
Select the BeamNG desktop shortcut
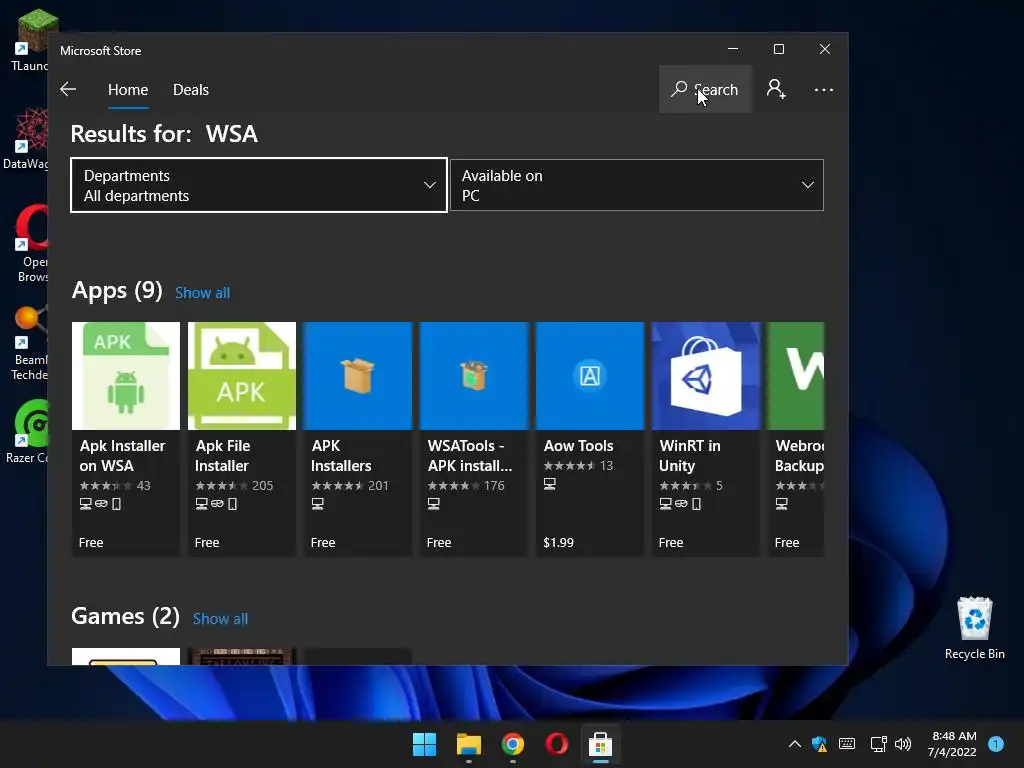[x=30, y=343]
